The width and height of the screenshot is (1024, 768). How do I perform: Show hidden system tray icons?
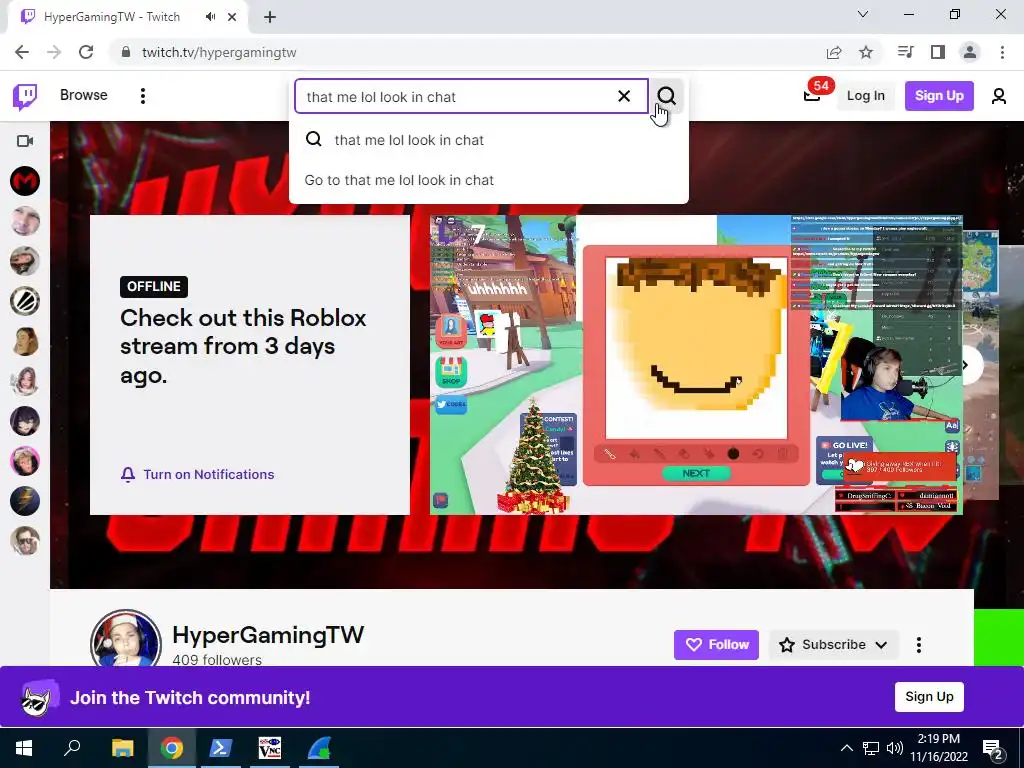(x=846, y=748)
